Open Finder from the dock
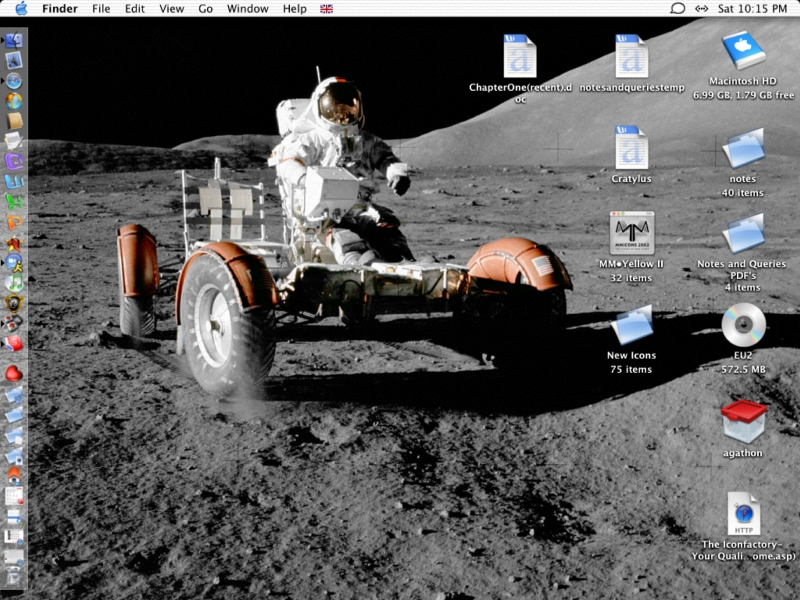 14,40
